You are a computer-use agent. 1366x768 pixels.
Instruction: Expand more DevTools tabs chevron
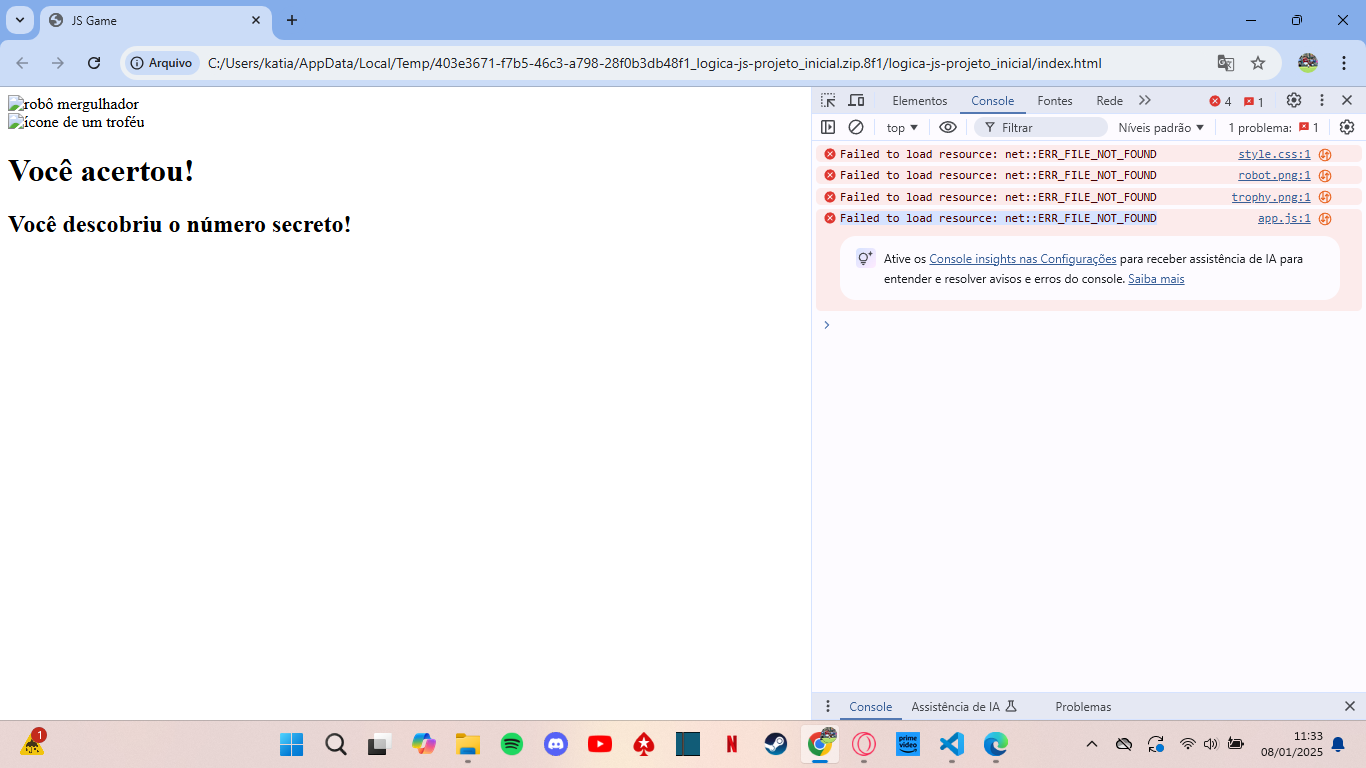coord(1145,101)
